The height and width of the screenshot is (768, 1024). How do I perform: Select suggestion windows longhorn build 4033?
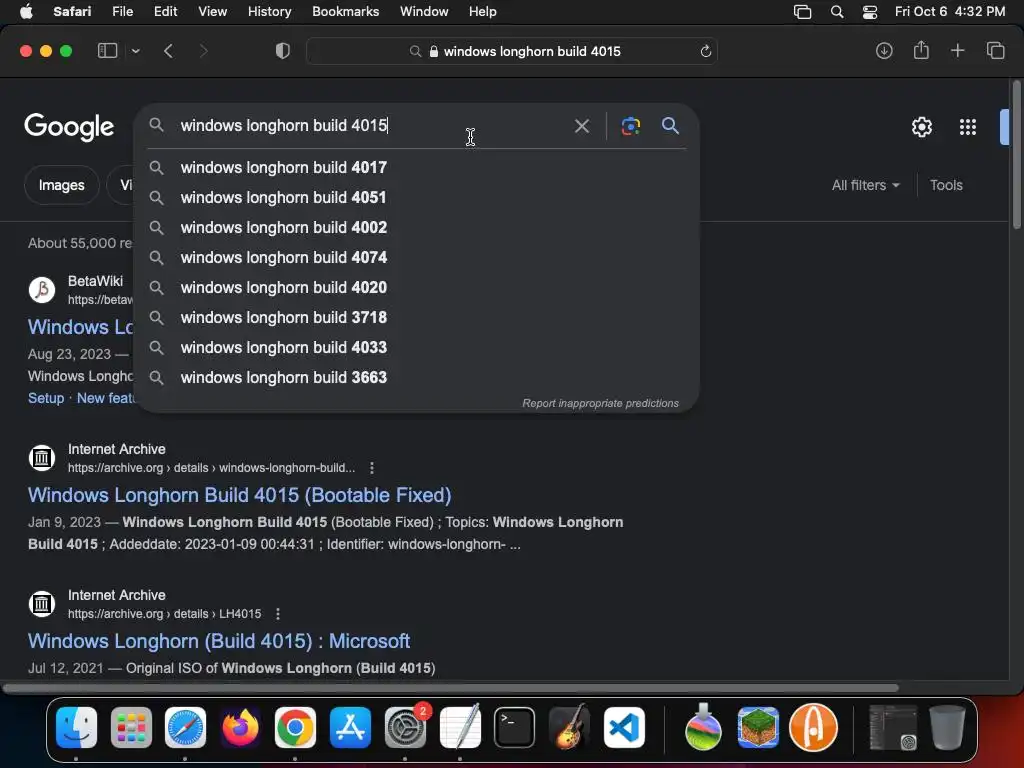(417, 347)
